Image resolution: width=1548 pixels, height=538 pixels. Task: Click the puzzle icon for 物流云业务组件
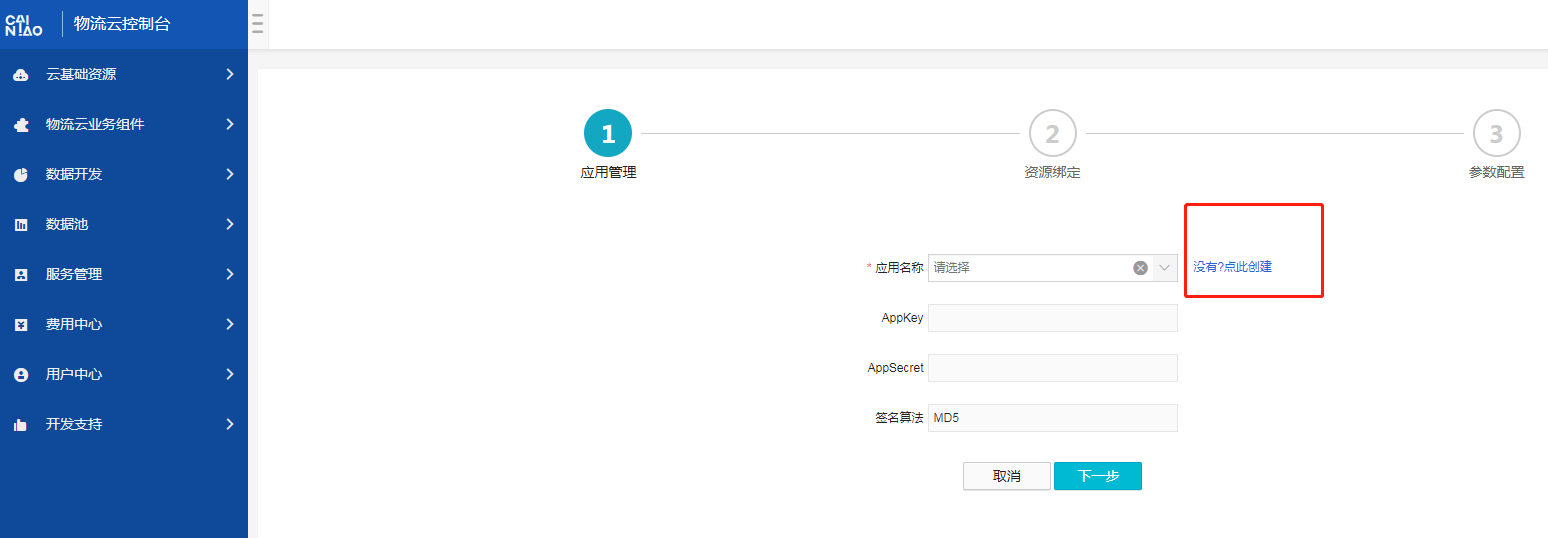(x=21, y=125)
